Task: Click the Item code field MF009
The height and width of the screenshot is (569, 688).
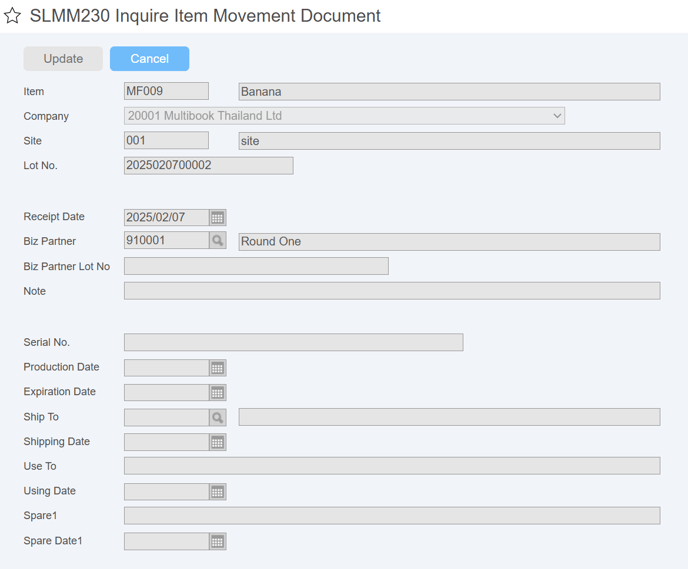Action: tap(166, 91)
